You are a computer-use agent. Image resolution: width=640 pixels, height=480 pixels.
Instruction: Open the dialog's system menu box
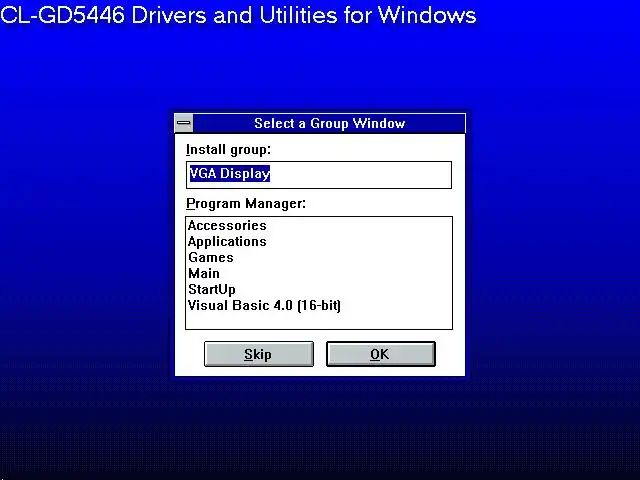point(184,123)
